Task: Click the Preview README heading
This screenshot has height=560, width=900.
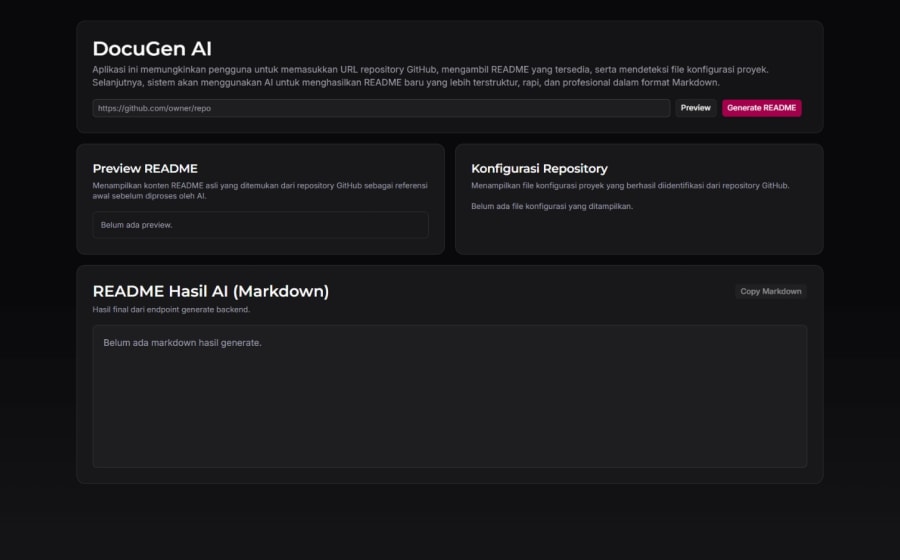Action: (x=145, y=169)
